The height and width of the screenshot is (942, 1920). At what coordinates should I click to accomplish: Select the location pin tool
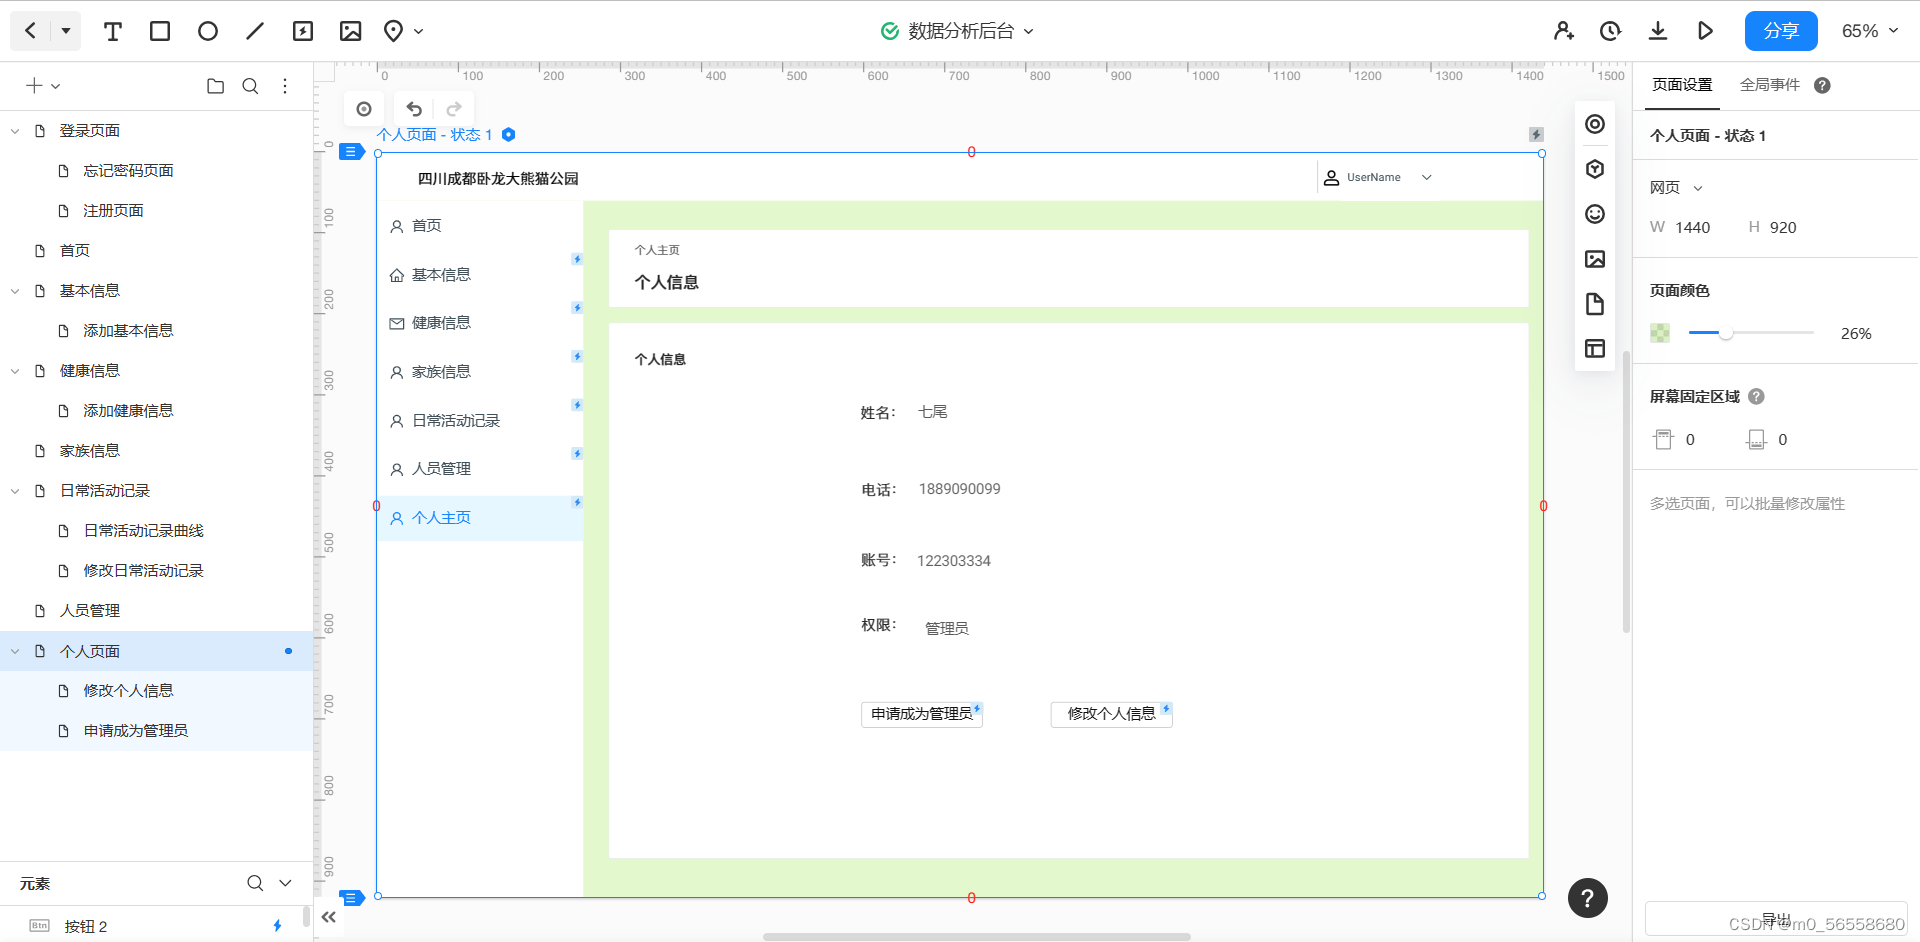click(394, 31)
